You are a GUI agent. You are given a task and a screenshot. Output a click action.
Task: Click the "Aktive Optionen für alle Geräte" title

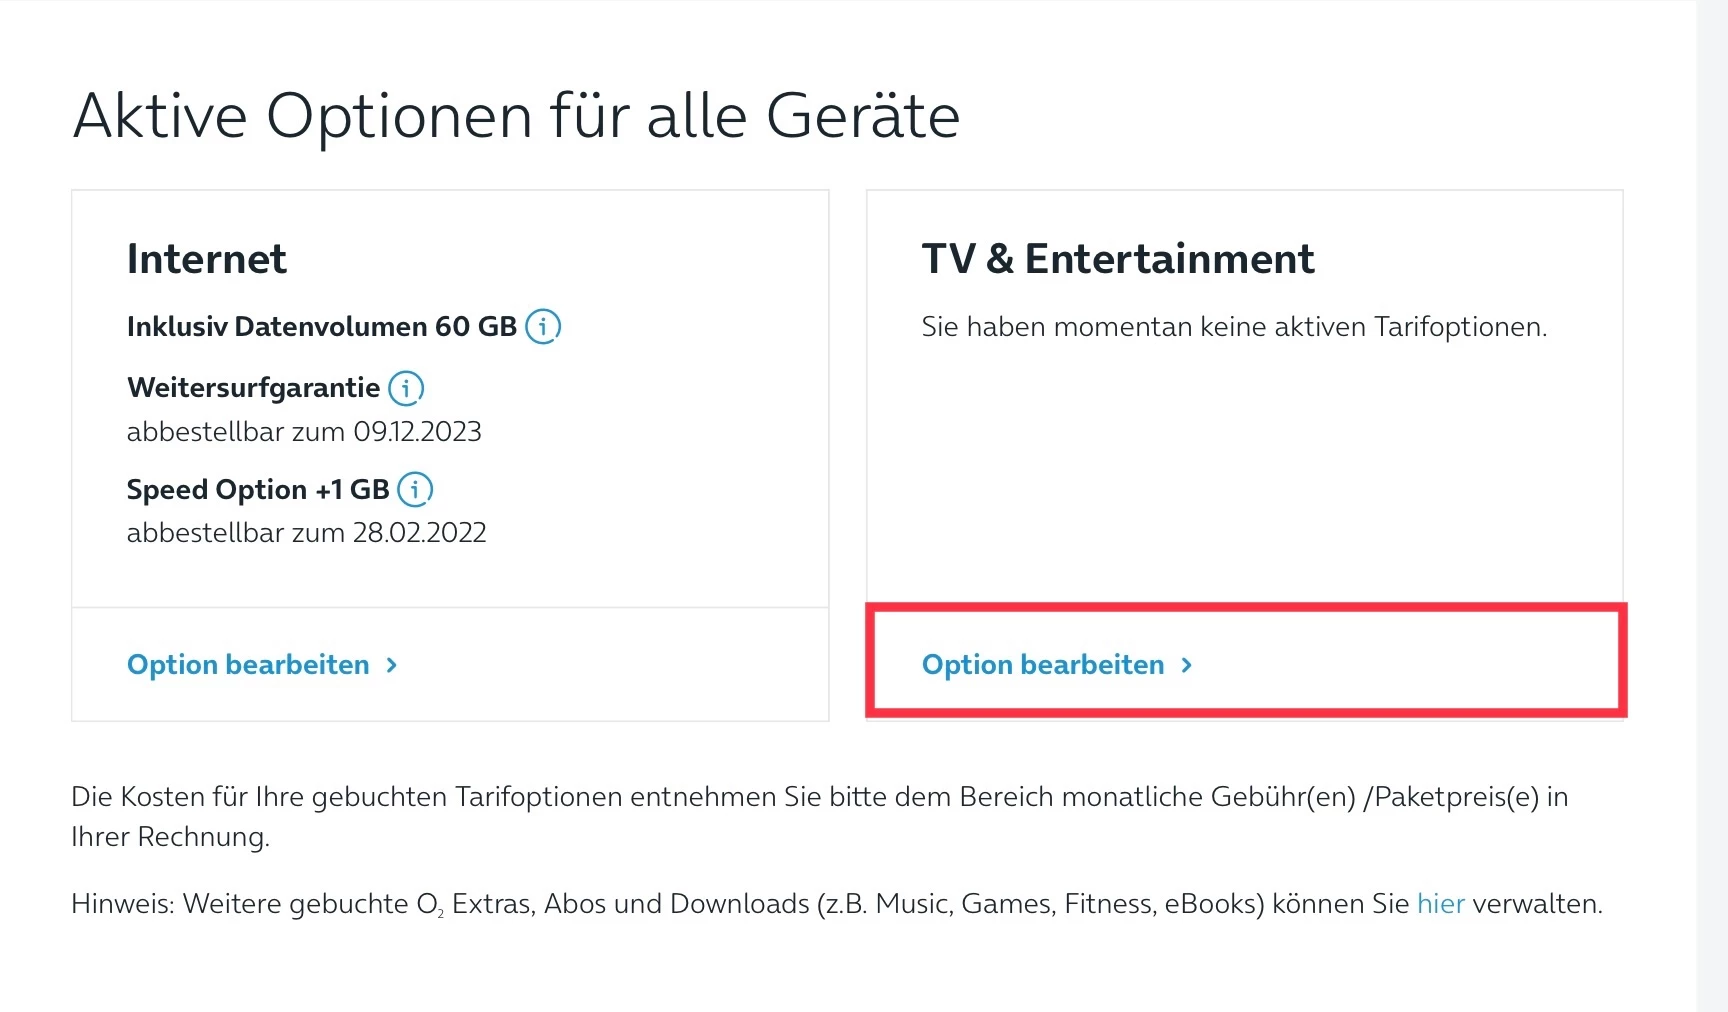(x=516, y=116)
